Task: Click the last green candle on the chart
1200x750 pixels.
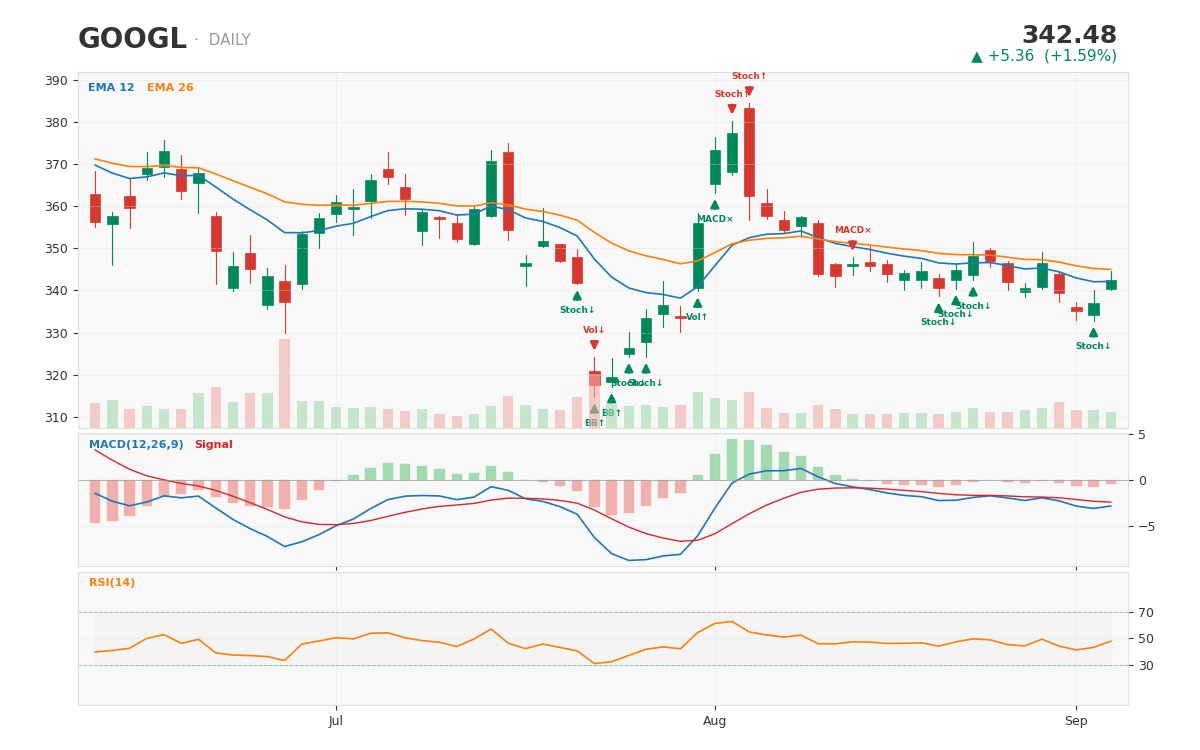Action: click(x=1111, y=285)
